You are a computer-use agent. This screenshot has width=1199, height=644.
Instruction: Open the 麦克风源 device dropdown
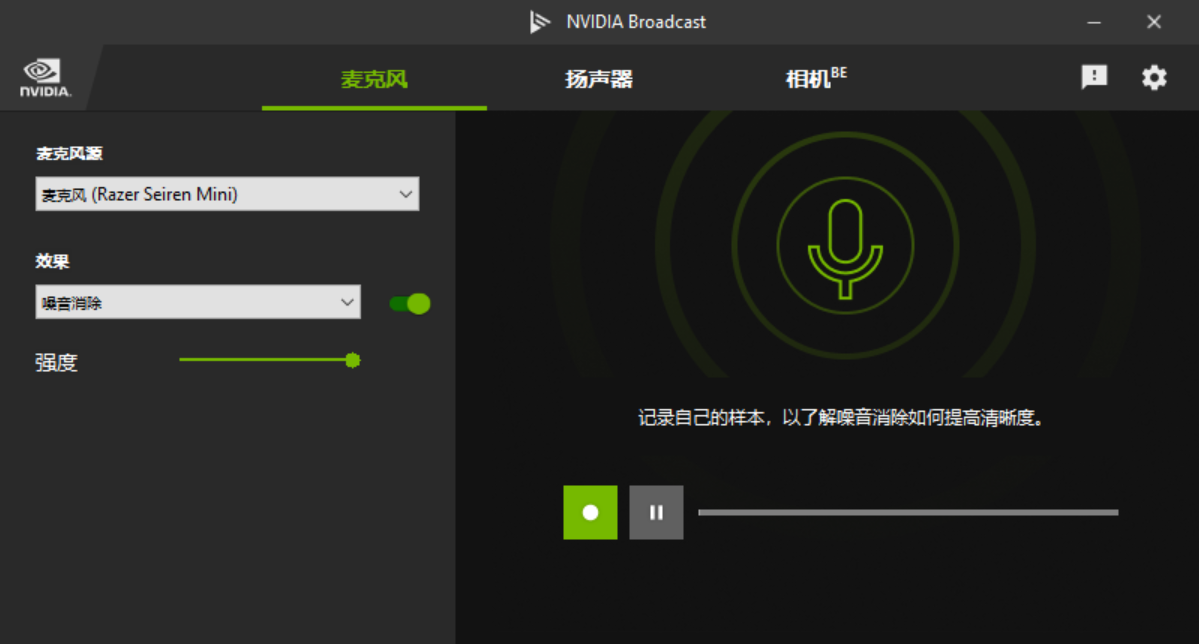click(227, 194)
